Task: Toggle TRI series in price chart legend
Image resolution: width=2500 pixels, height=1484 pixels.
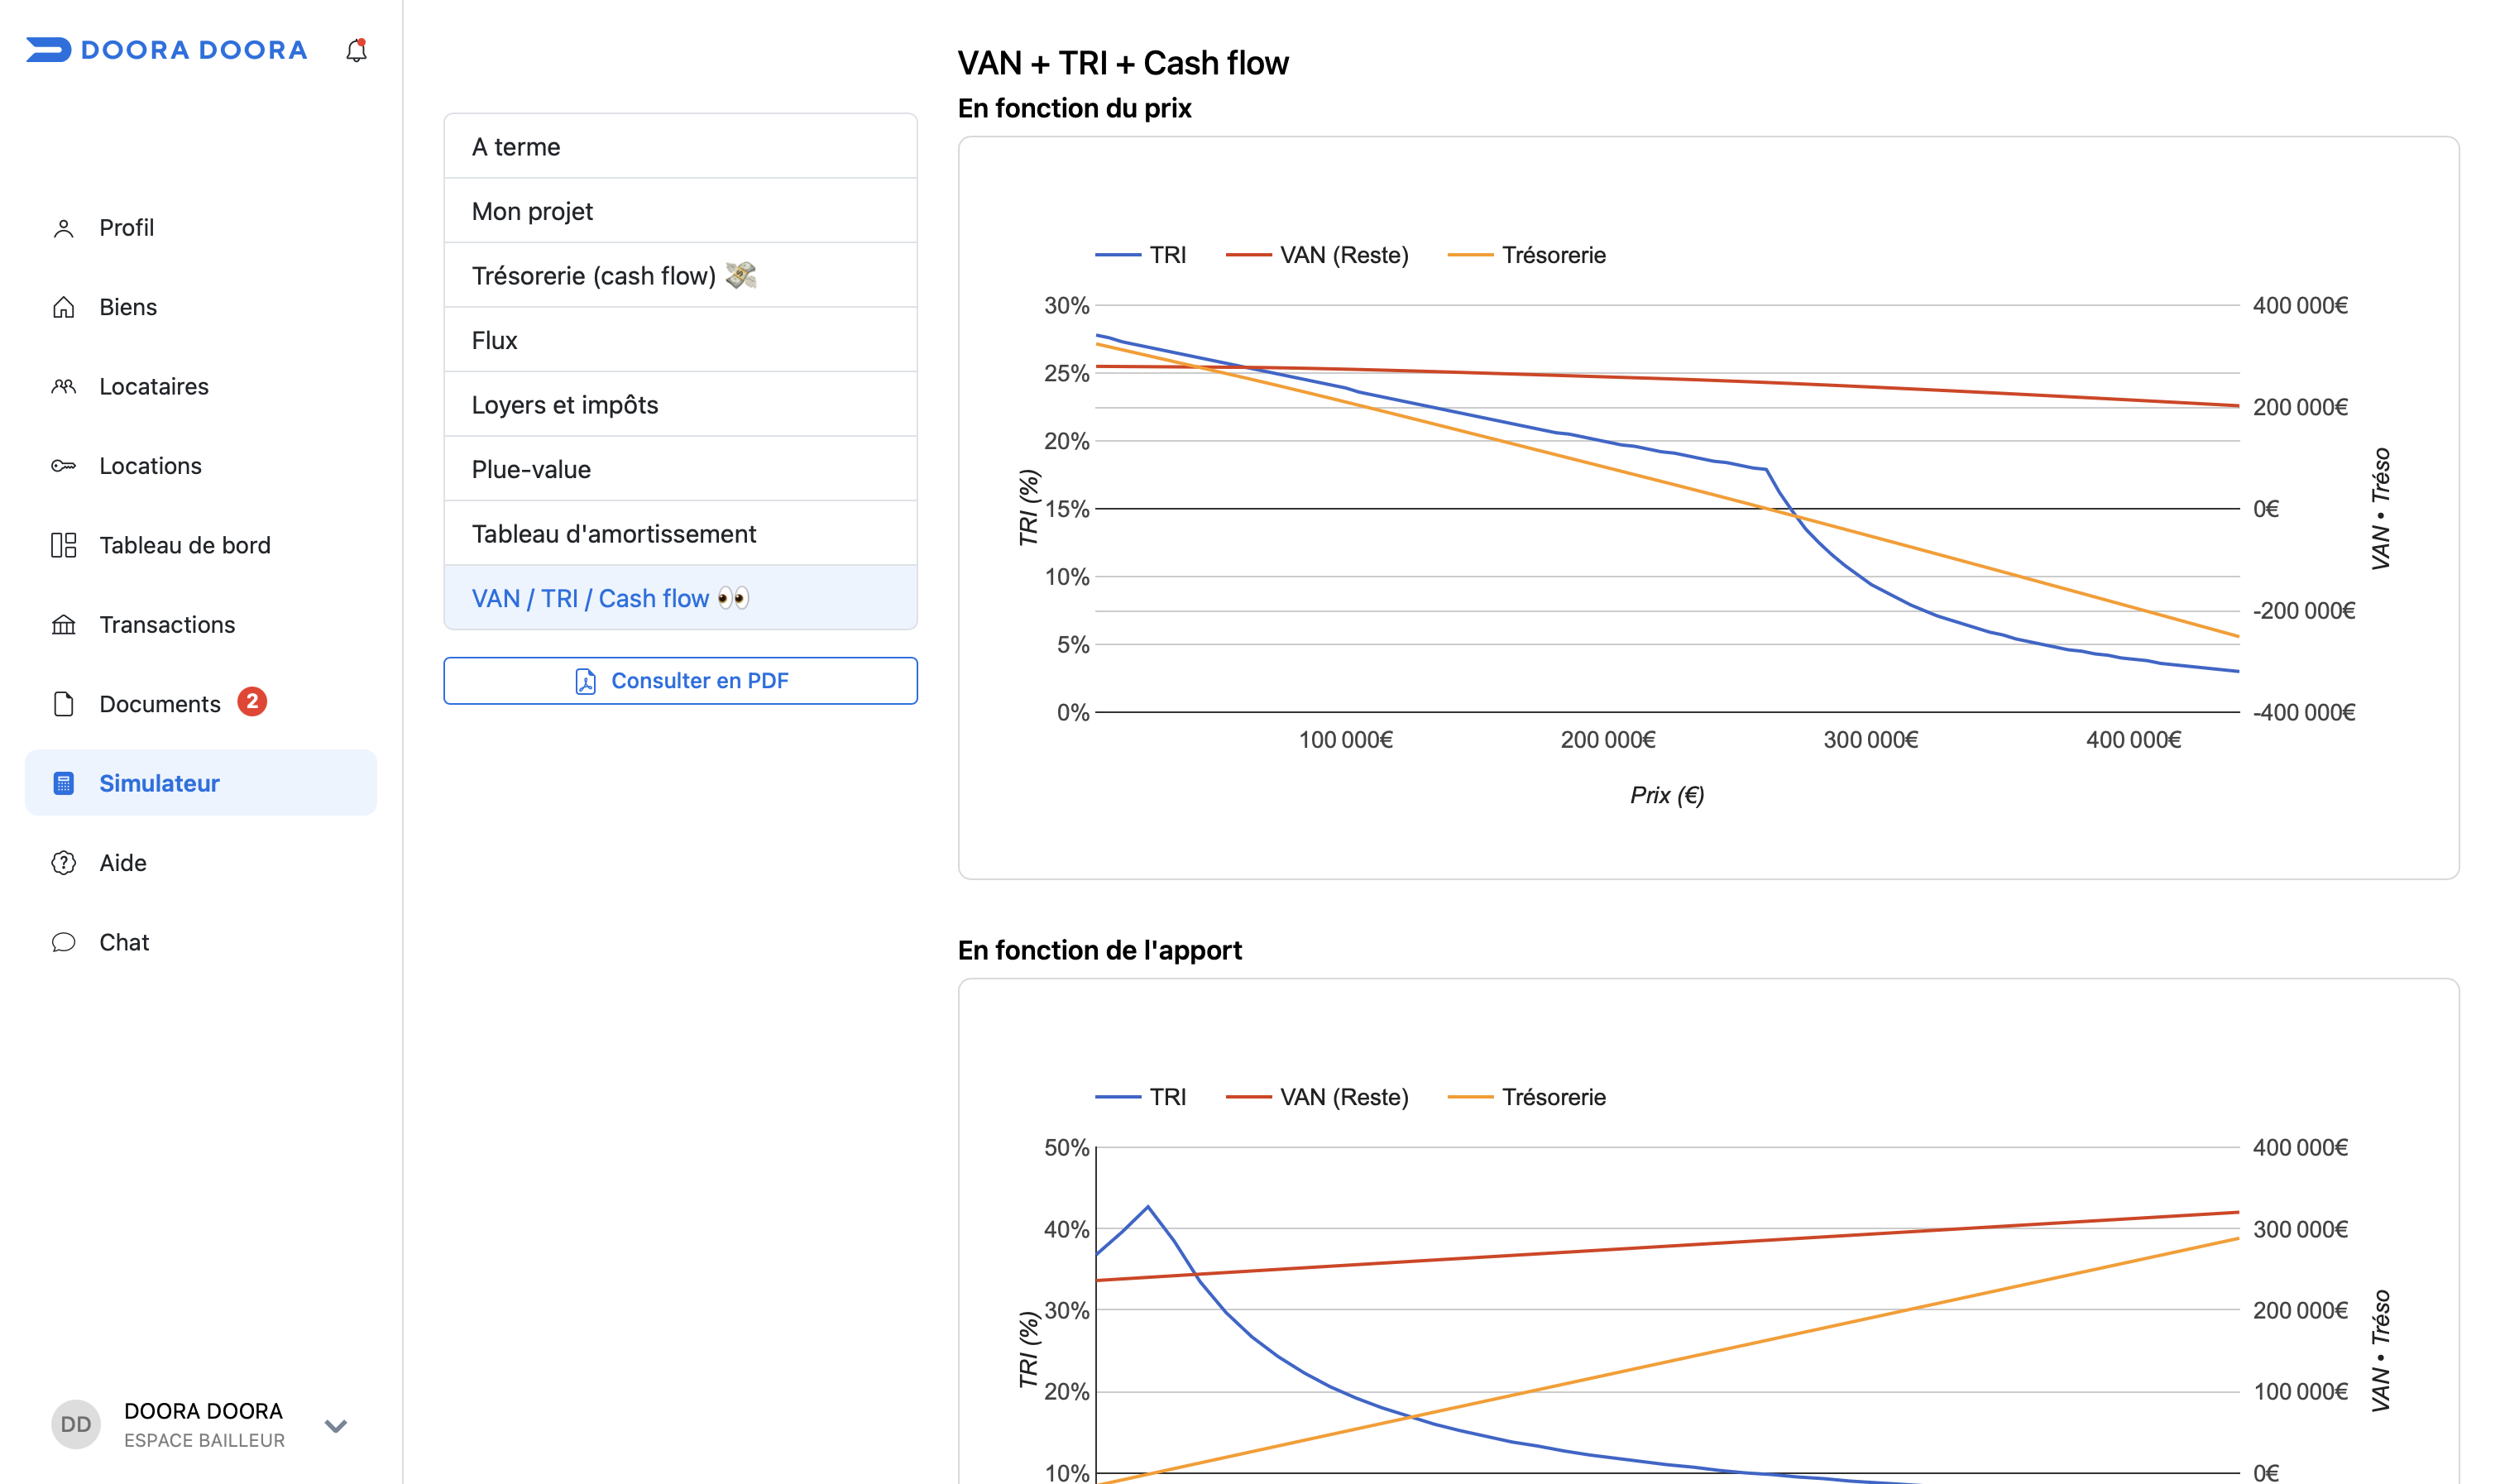Action: (1141, 255)
